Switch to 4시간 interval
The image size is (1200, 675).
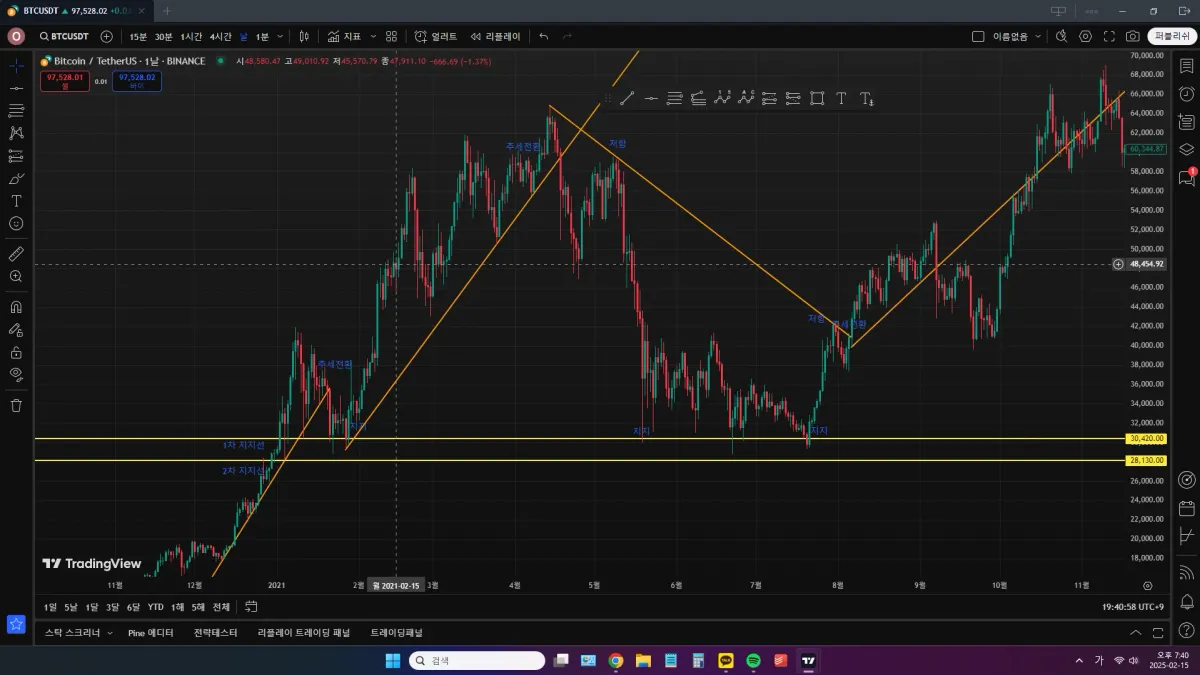(x=220, y=36)
